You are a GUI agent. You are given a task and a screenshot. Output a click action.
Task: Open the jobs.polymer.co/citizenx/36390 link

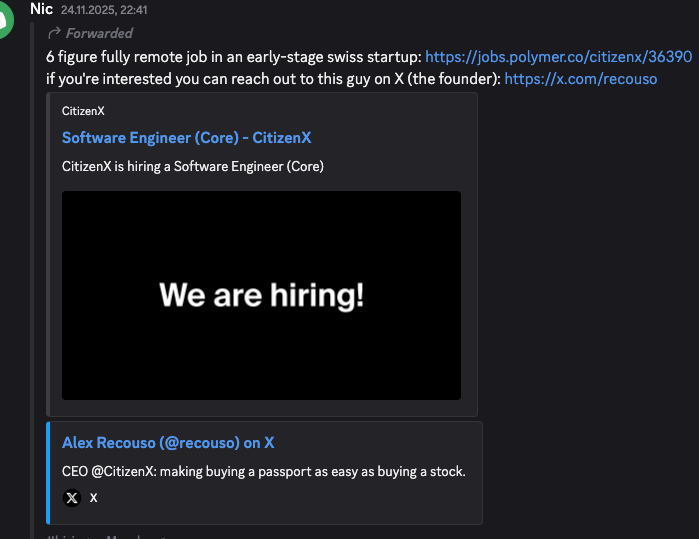click(x=558, y=57)
